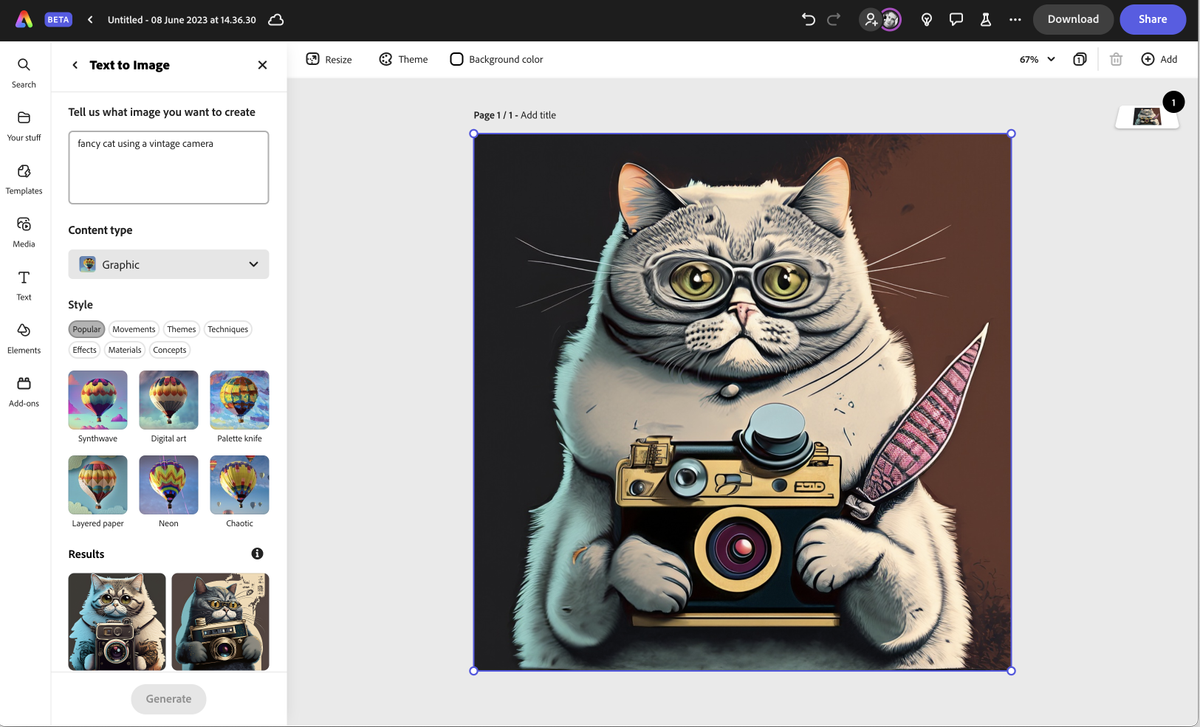Select the first cat result thumbnail
The image size is (1200, 727).
pyautogui.click(x=116, y=621)
